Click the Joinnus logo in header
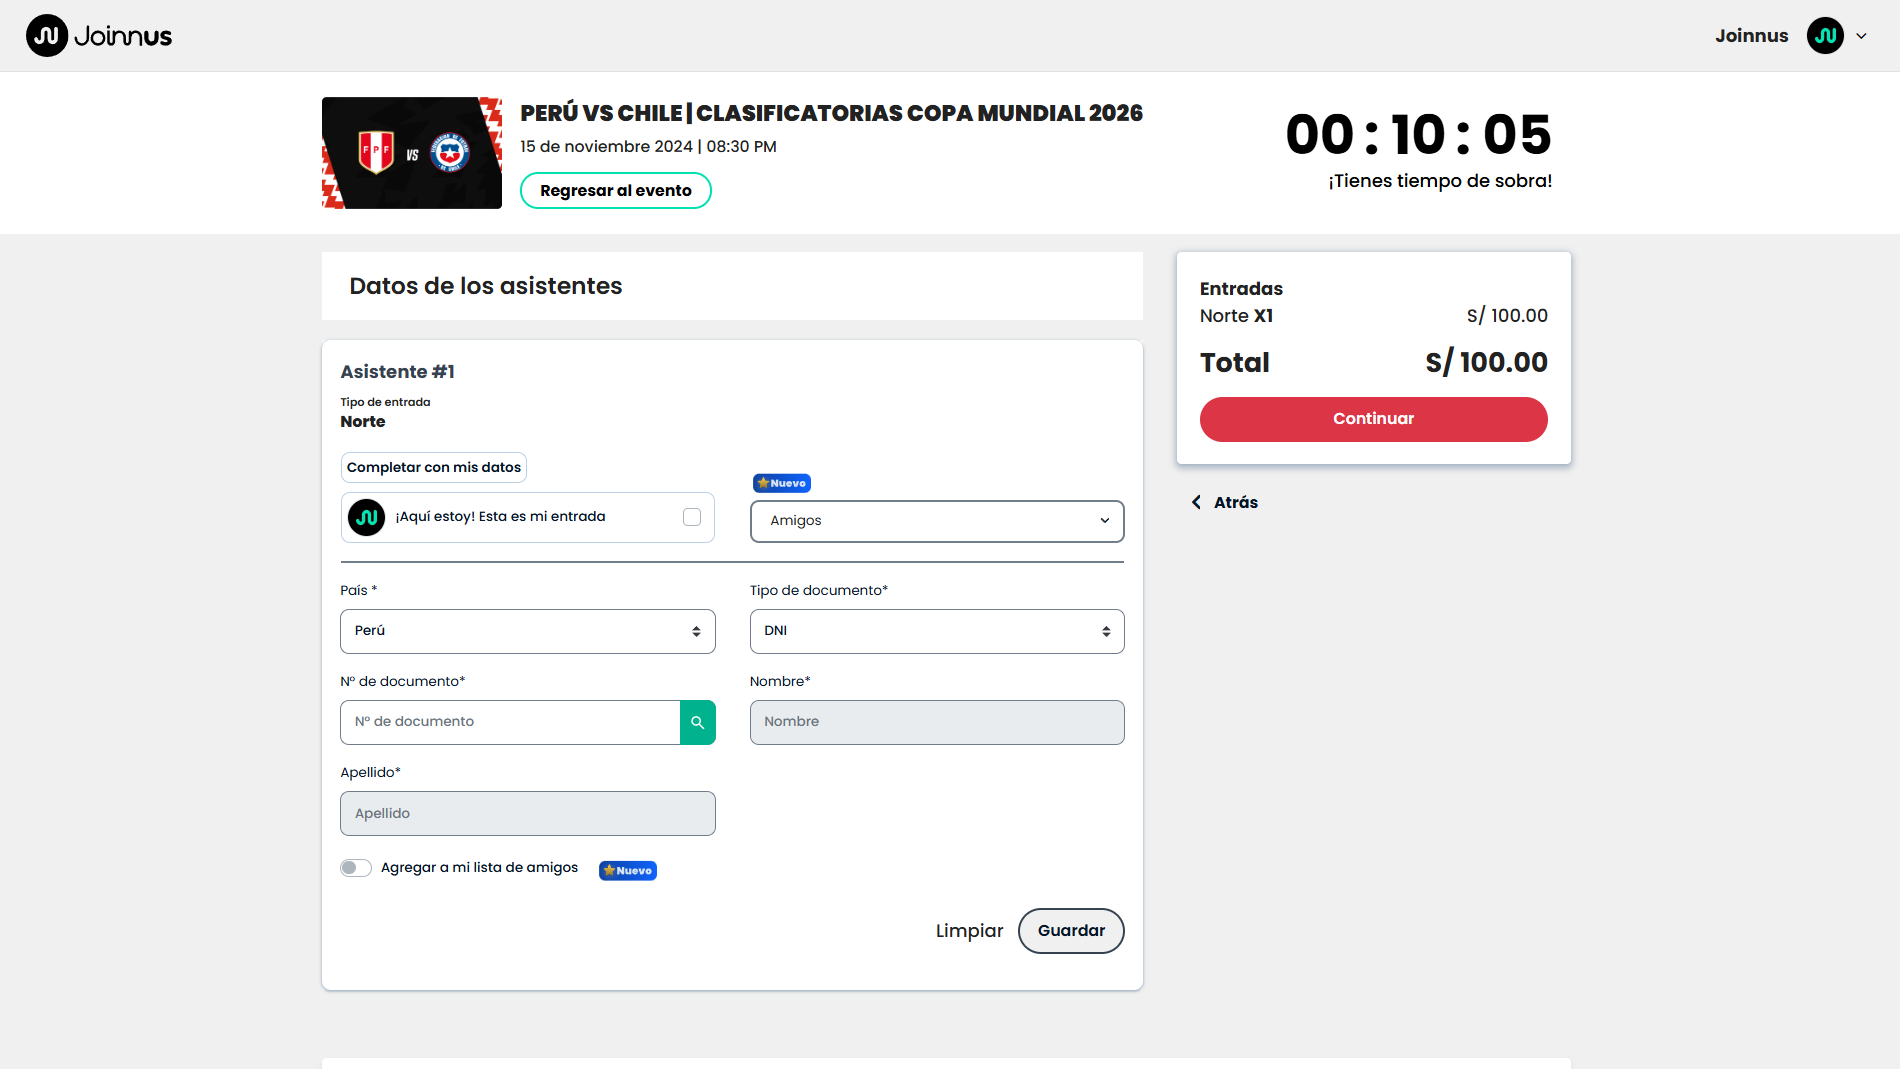This screenshot has height=1069, width=1900. click(x=99, y=36)
